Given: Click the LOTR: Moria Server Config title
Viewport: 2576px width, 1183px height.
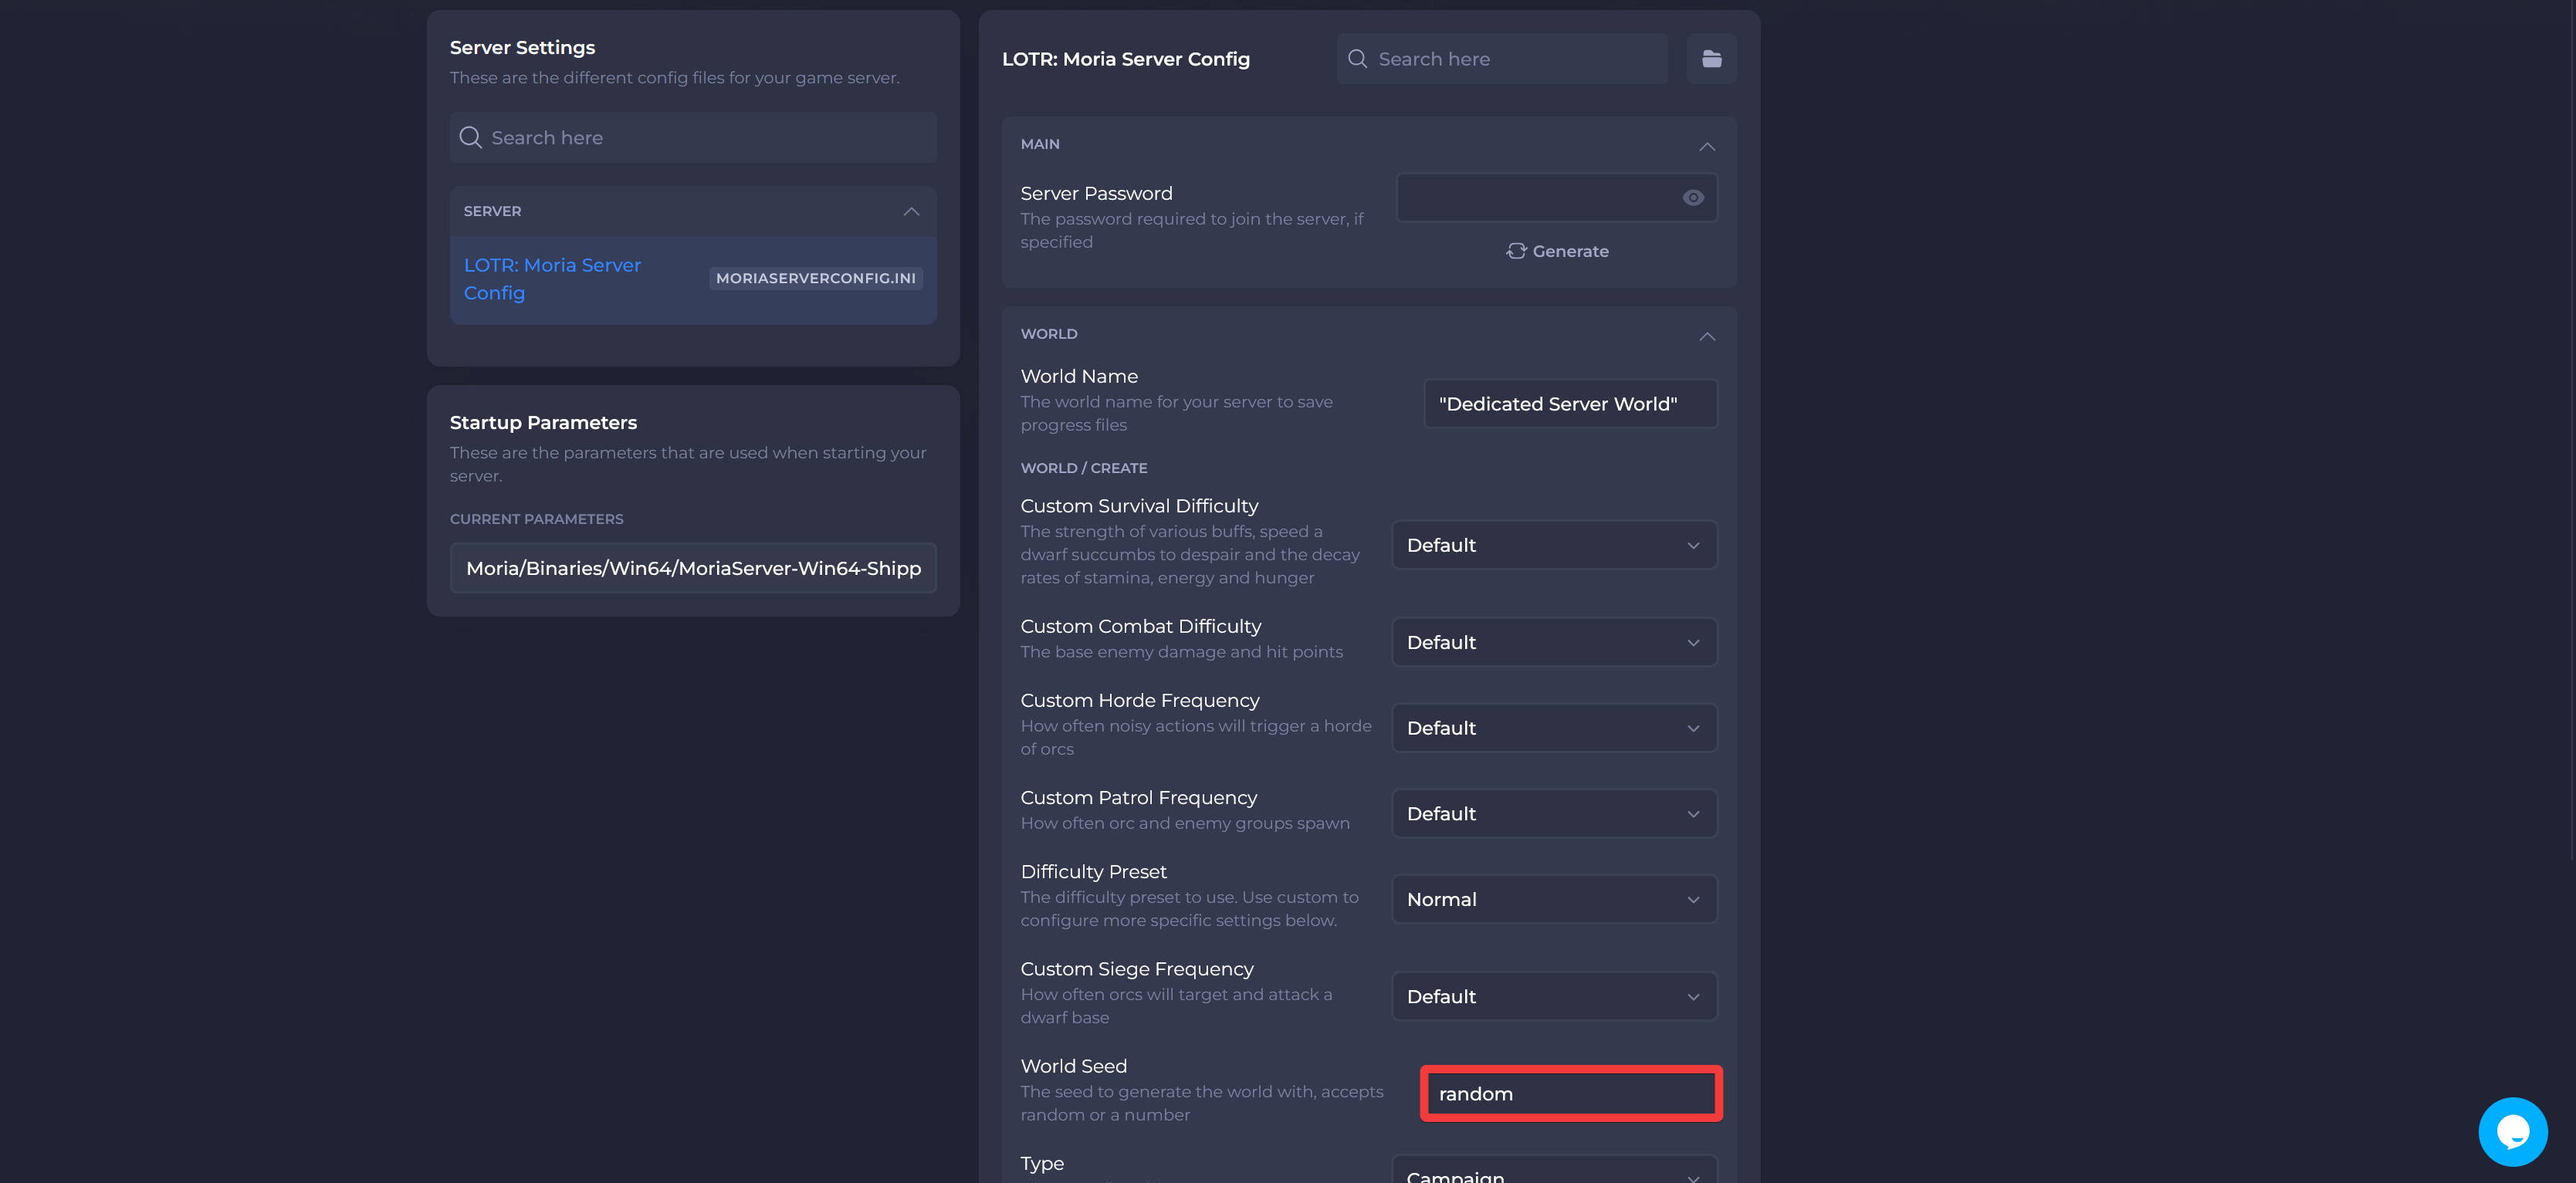Looking at the screenshot, I should coord(1125,59).
